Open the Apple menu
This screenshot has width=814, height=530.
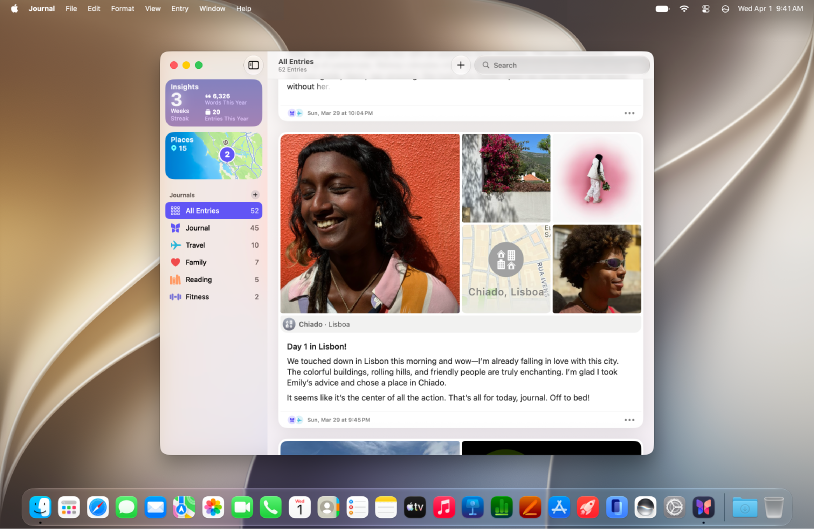[x=15, y=8]
